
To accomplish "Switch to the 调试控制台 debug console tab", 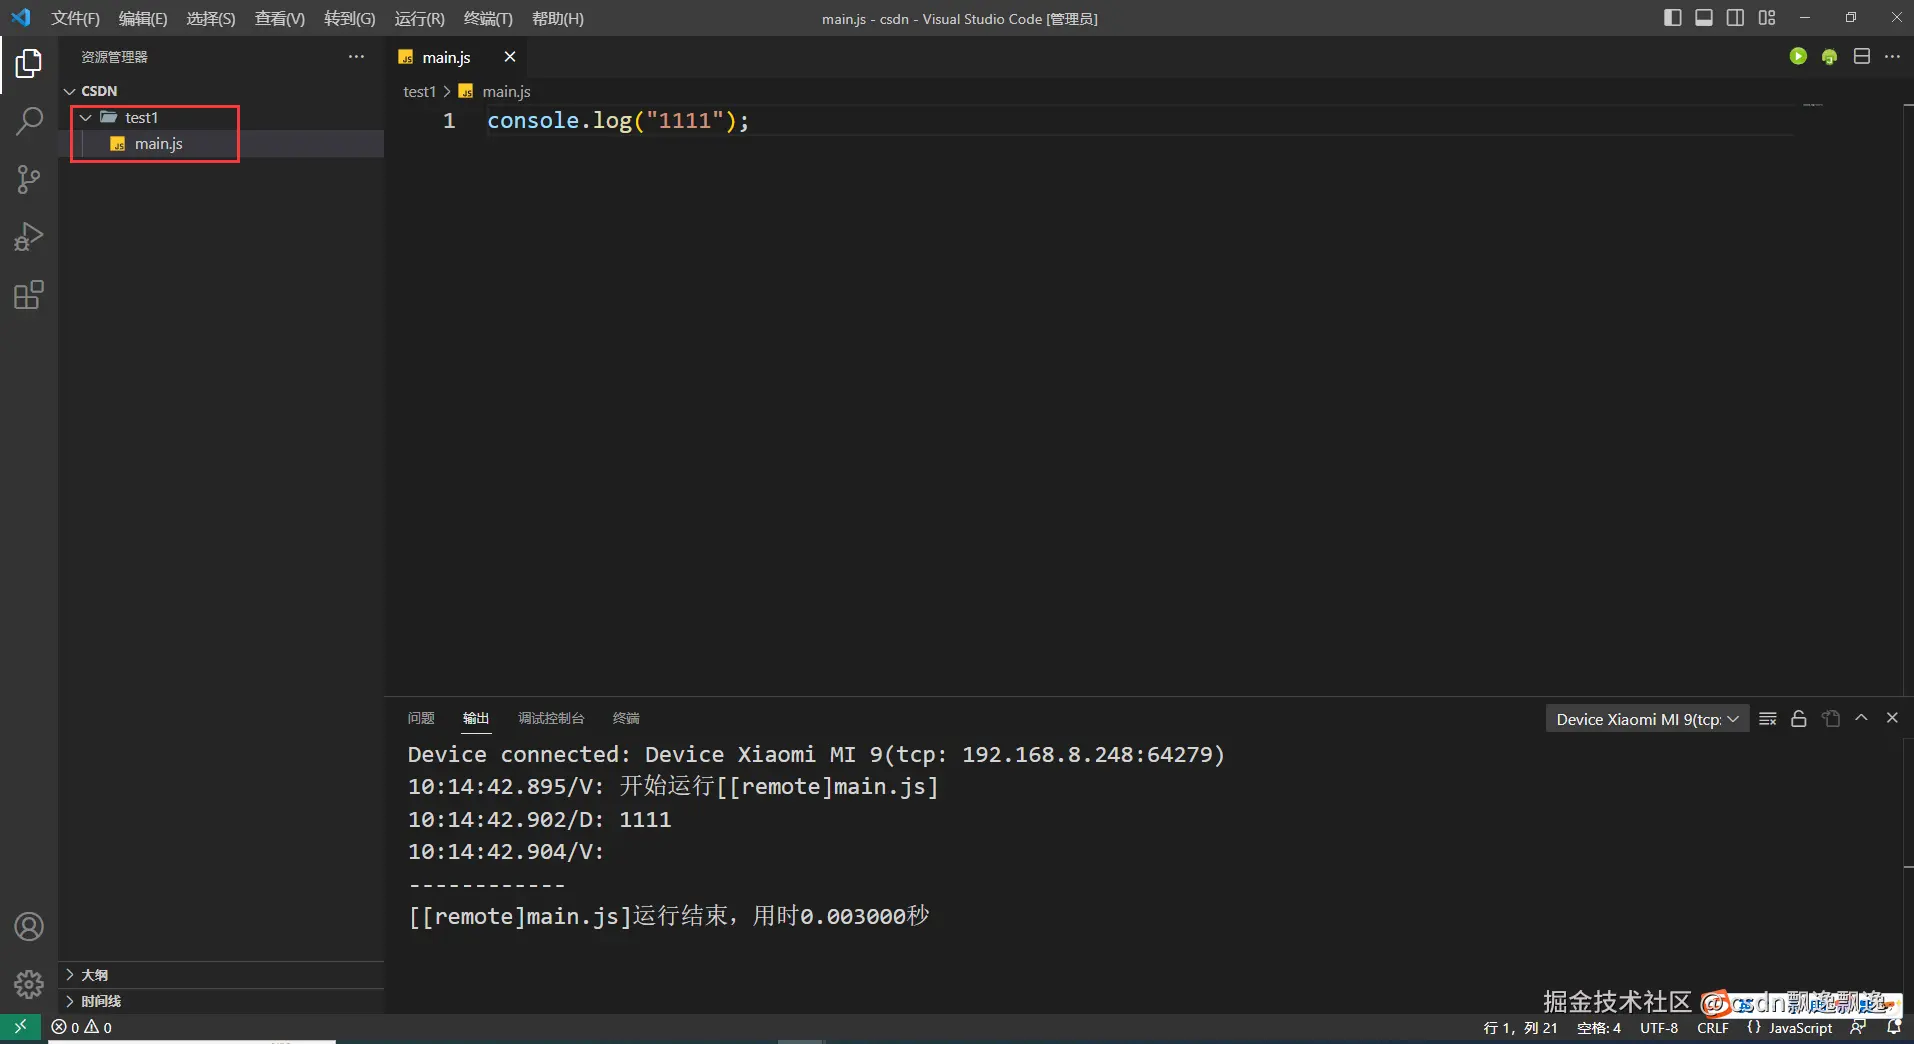I will pyautogui.click(x=551, y=718).
